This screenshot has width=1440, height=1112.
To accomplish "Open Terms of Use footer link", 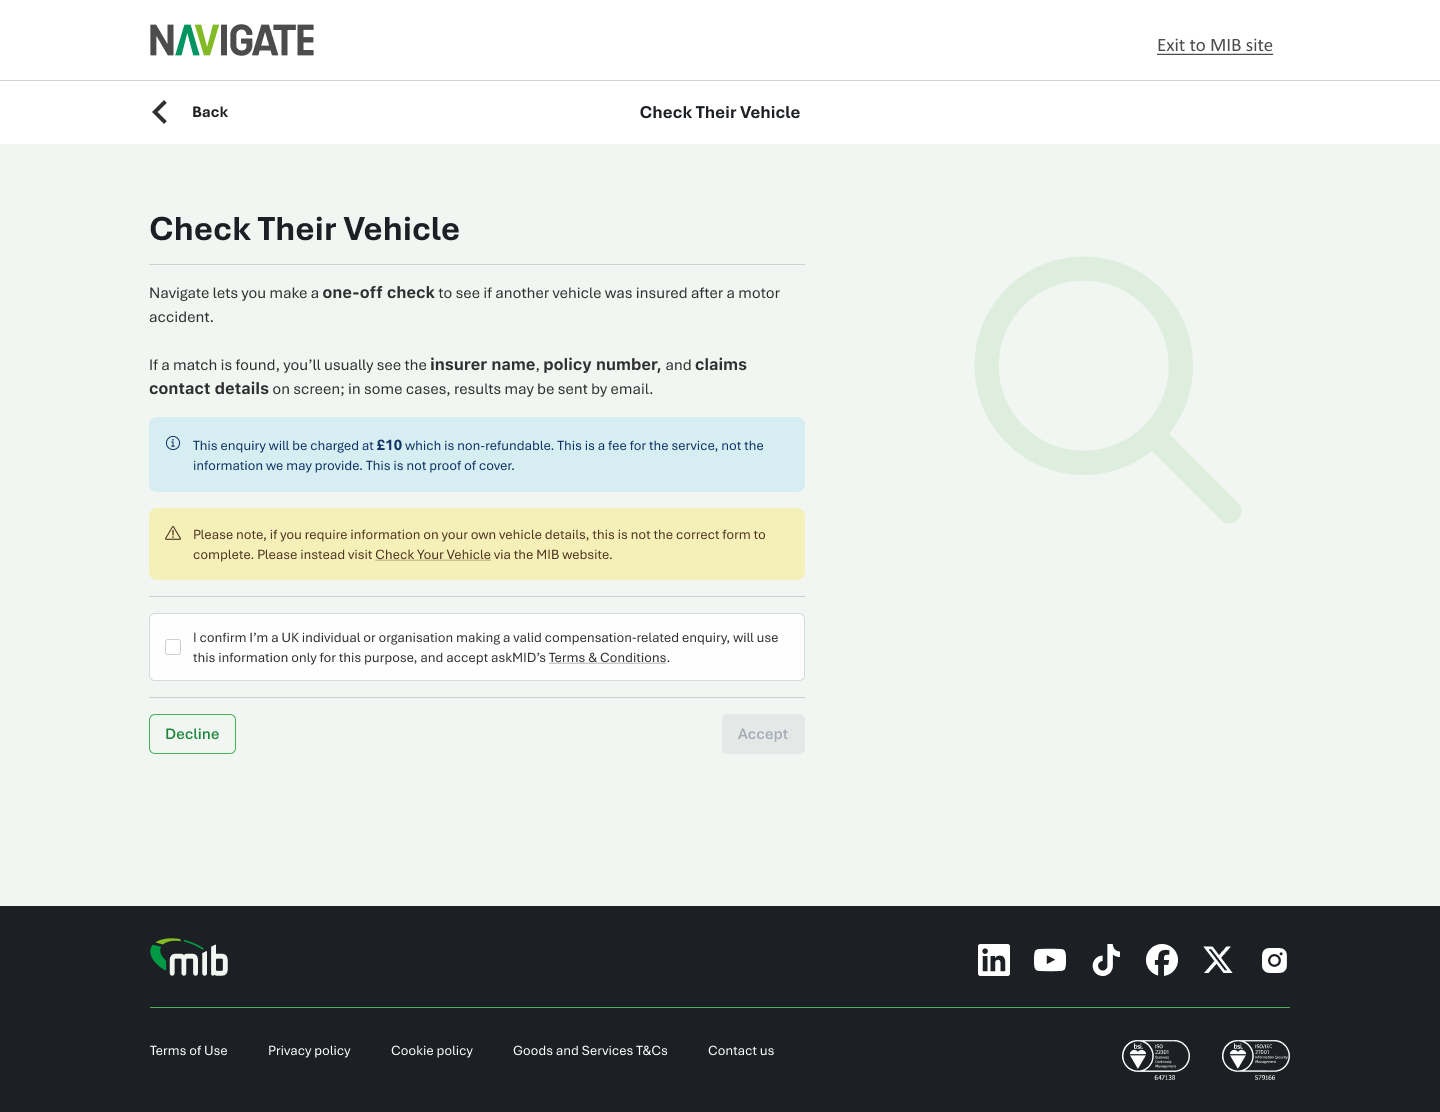I will click(x=189, y=1051).
